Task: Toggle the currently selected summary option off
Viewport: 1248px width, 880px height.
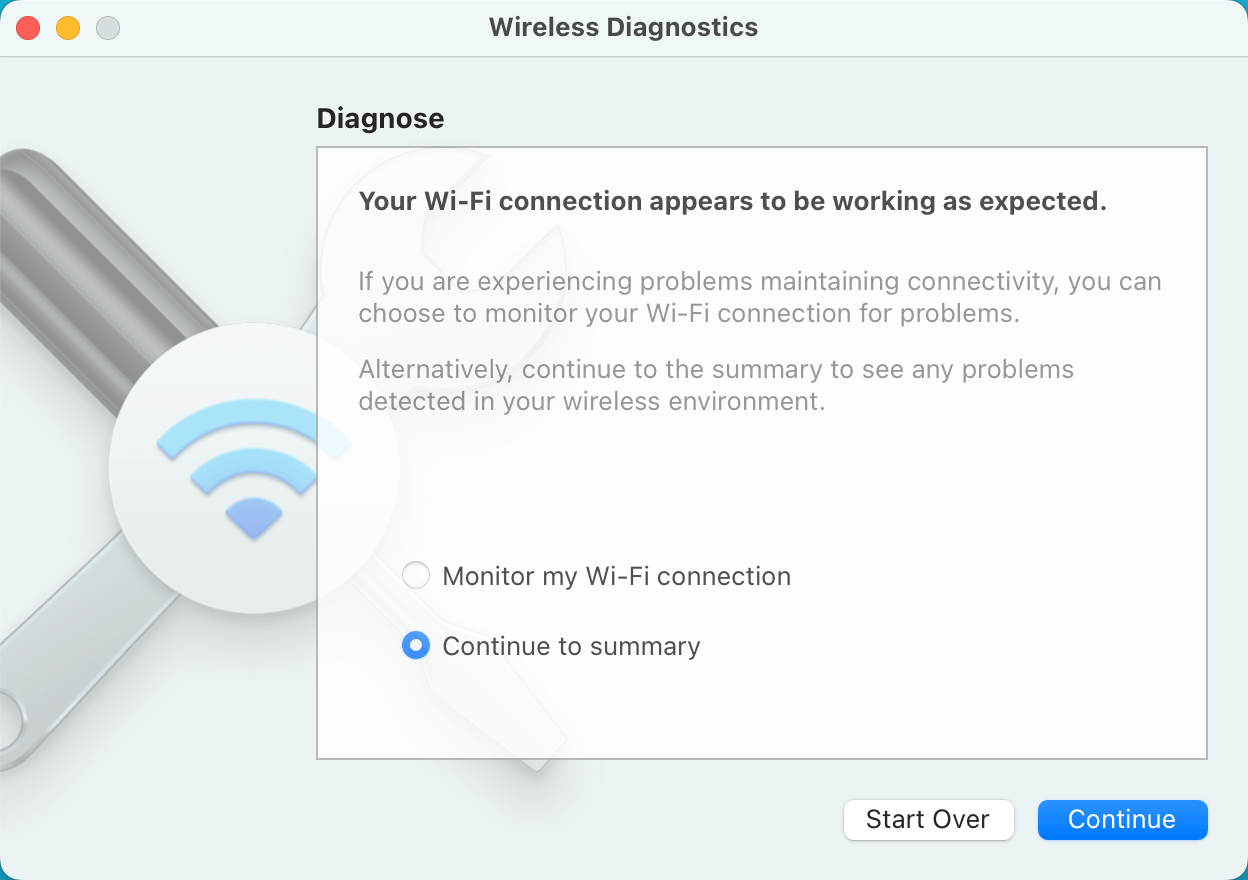Action: [415, 645]
